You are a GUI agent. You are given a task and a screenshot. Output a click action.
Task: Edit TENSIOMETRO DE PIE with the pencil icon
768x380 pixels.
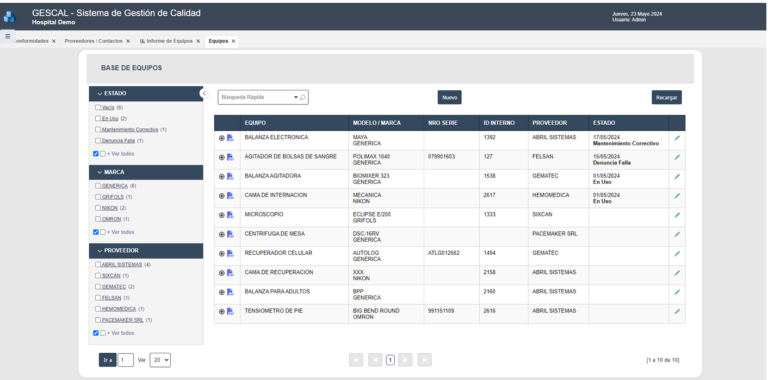tap(677, 311)
